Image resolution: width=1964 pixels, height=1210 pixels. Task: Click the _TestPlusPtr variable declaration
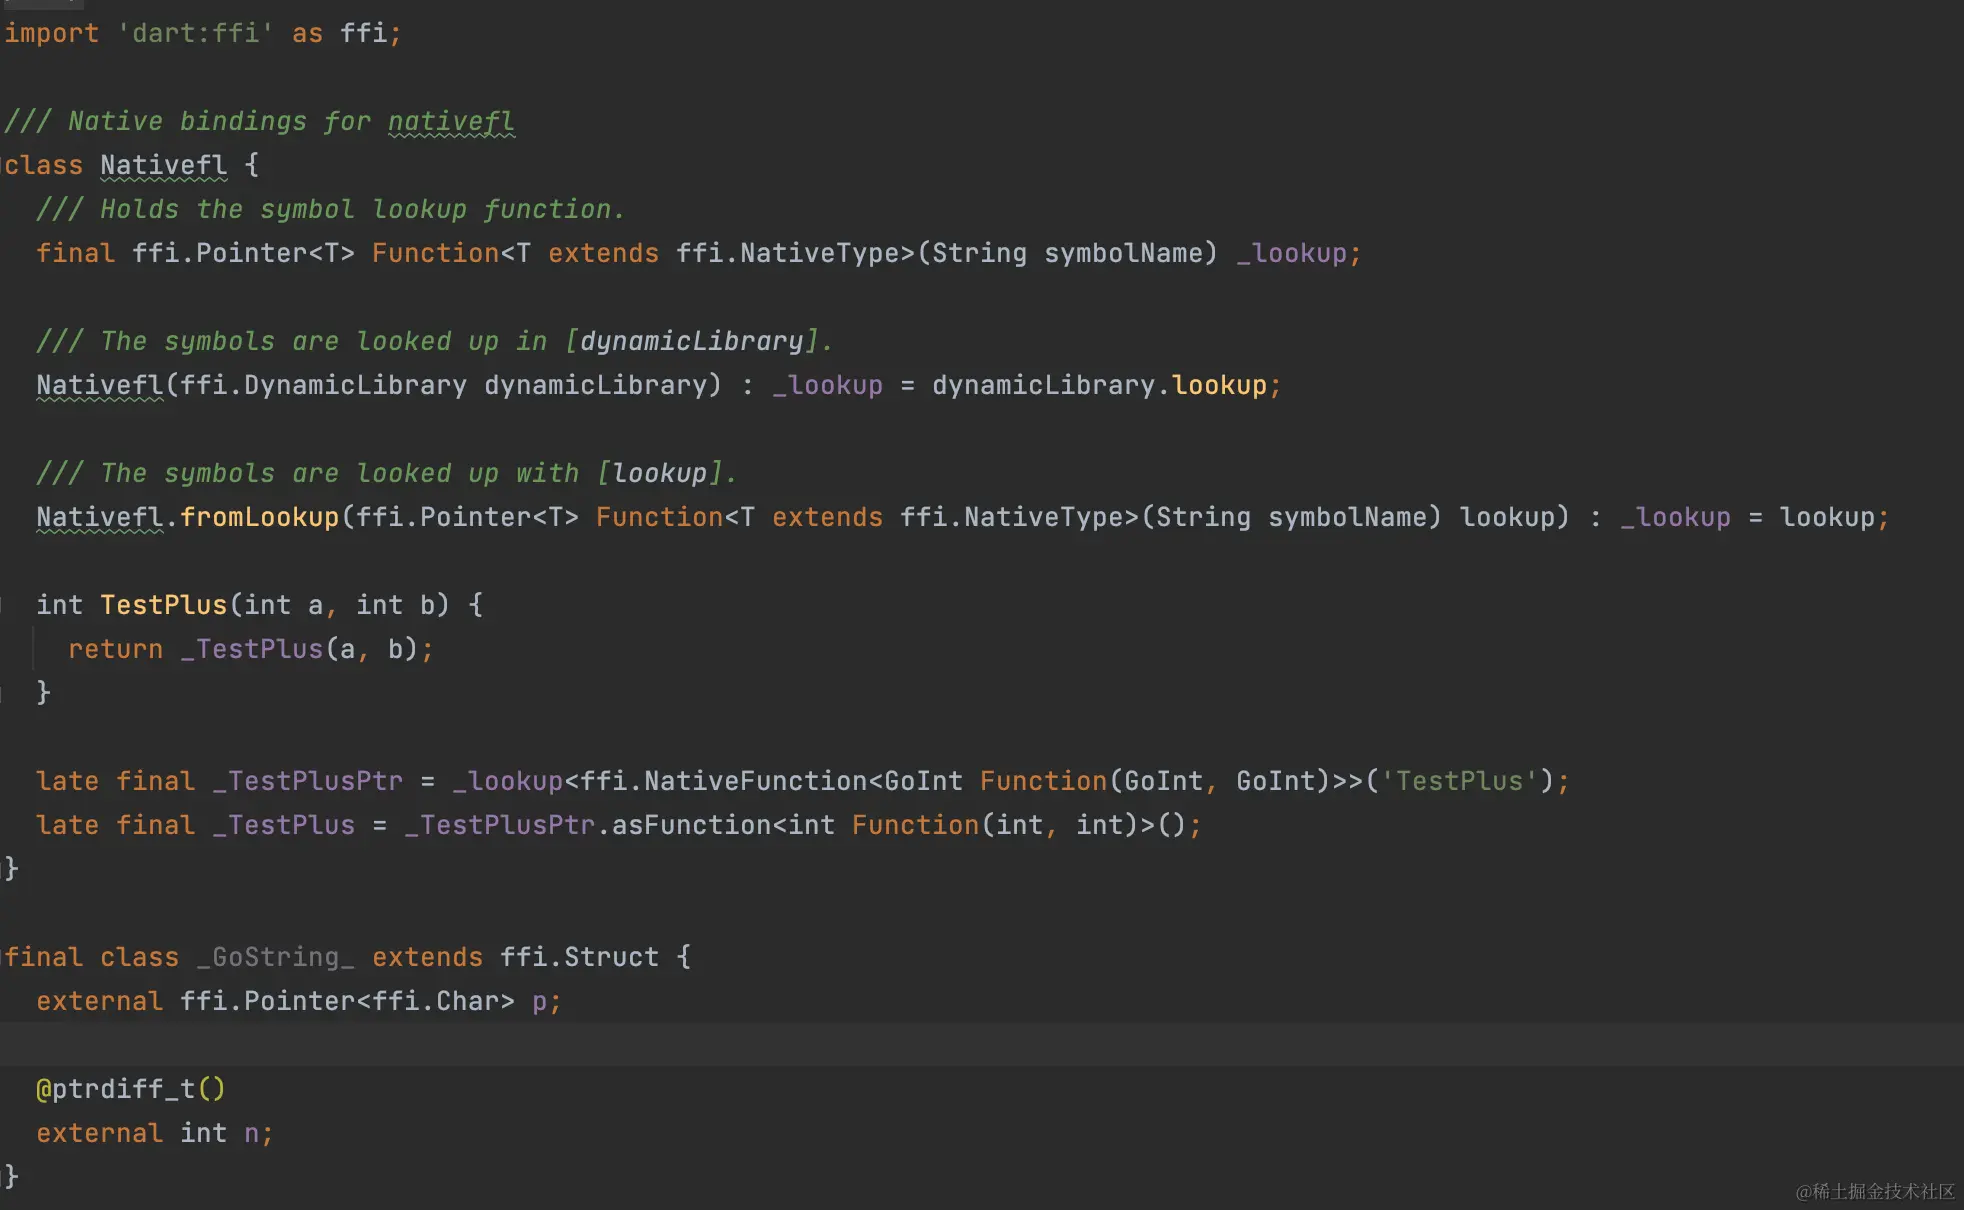[x=308, y=781]
